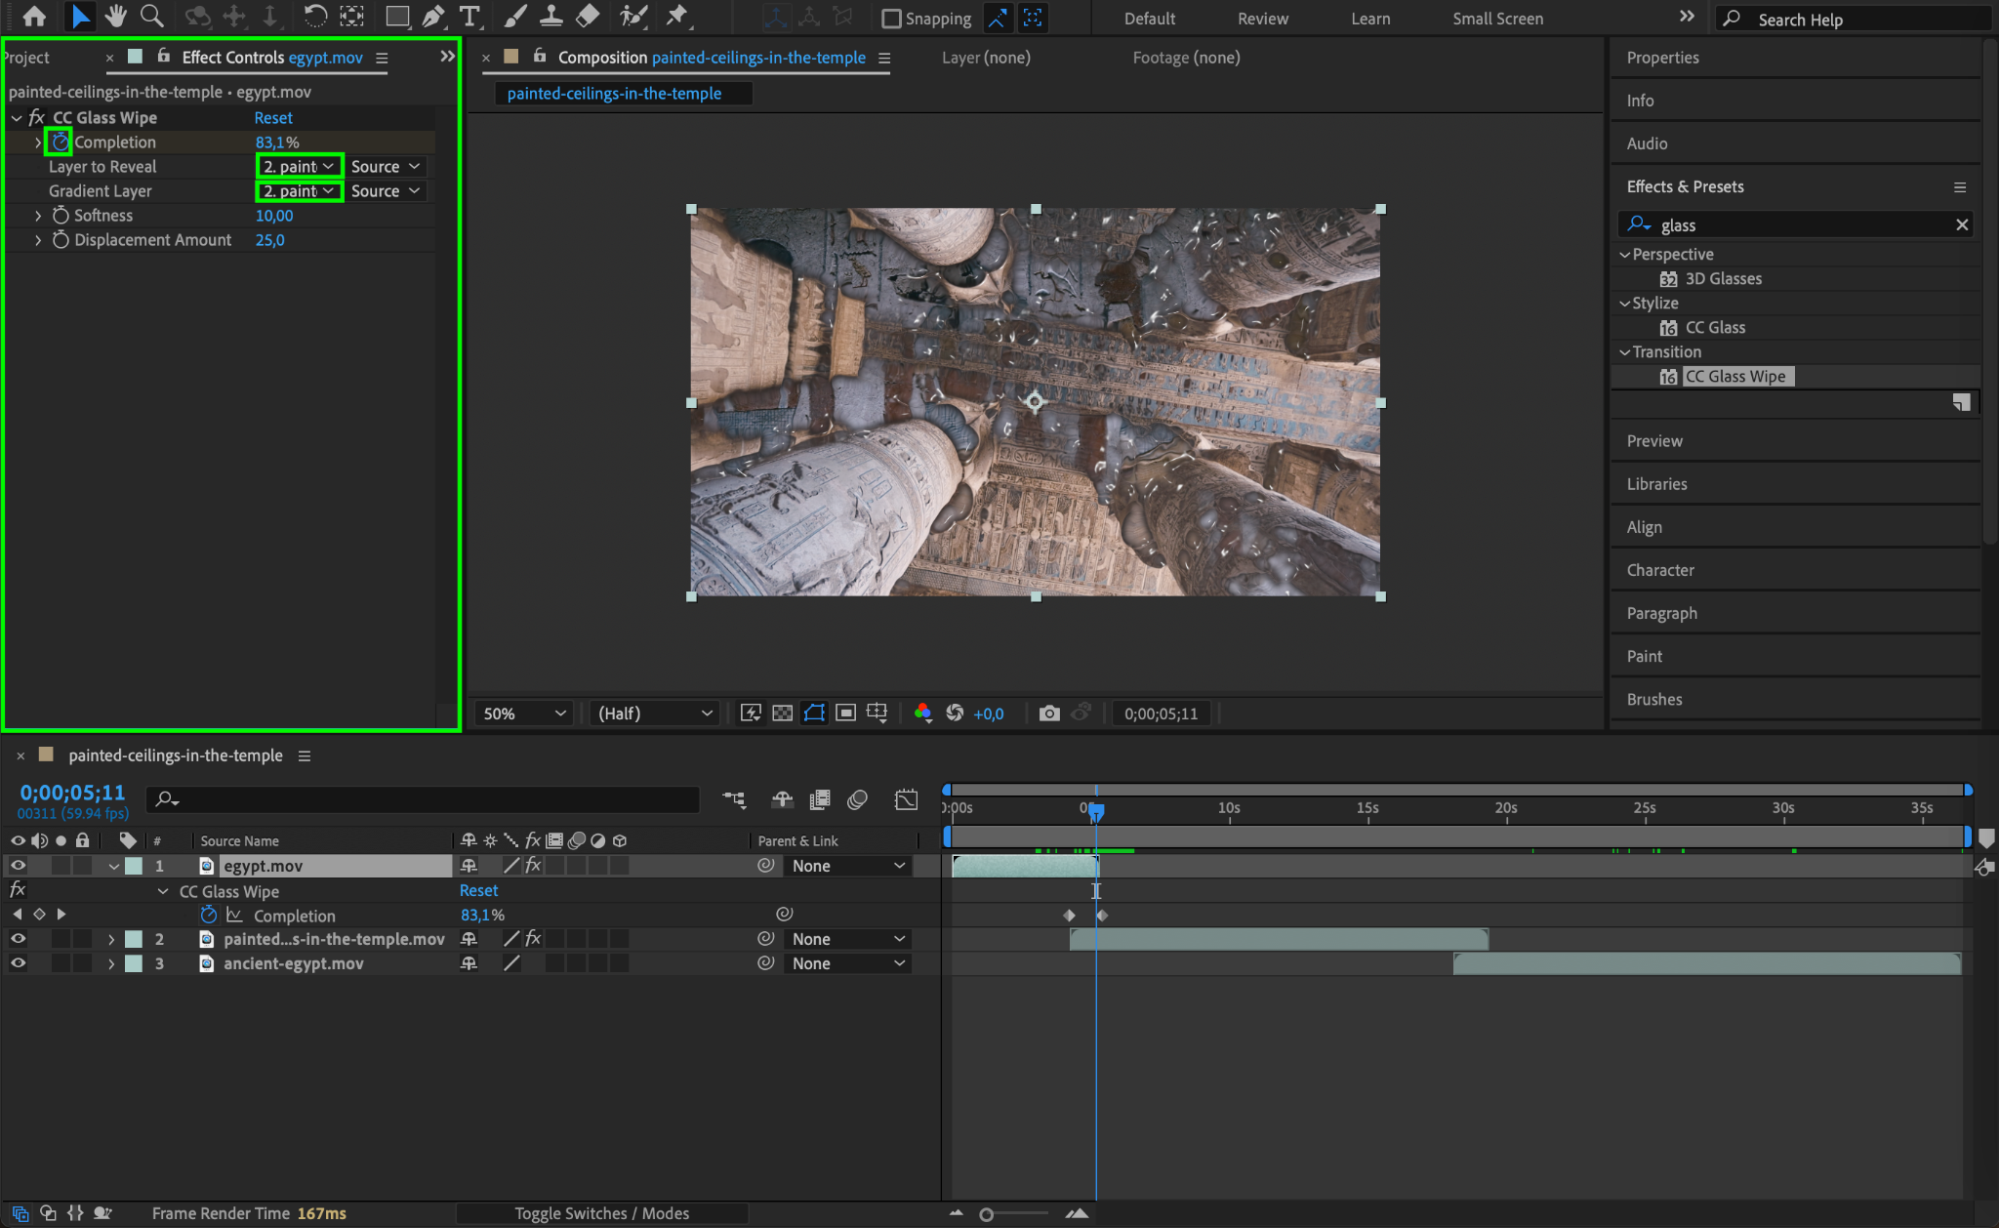1999x1228 pixels.
Task: Toggle Completion stopwatch in Effect Controls
Action: click(x=60, y=142)
